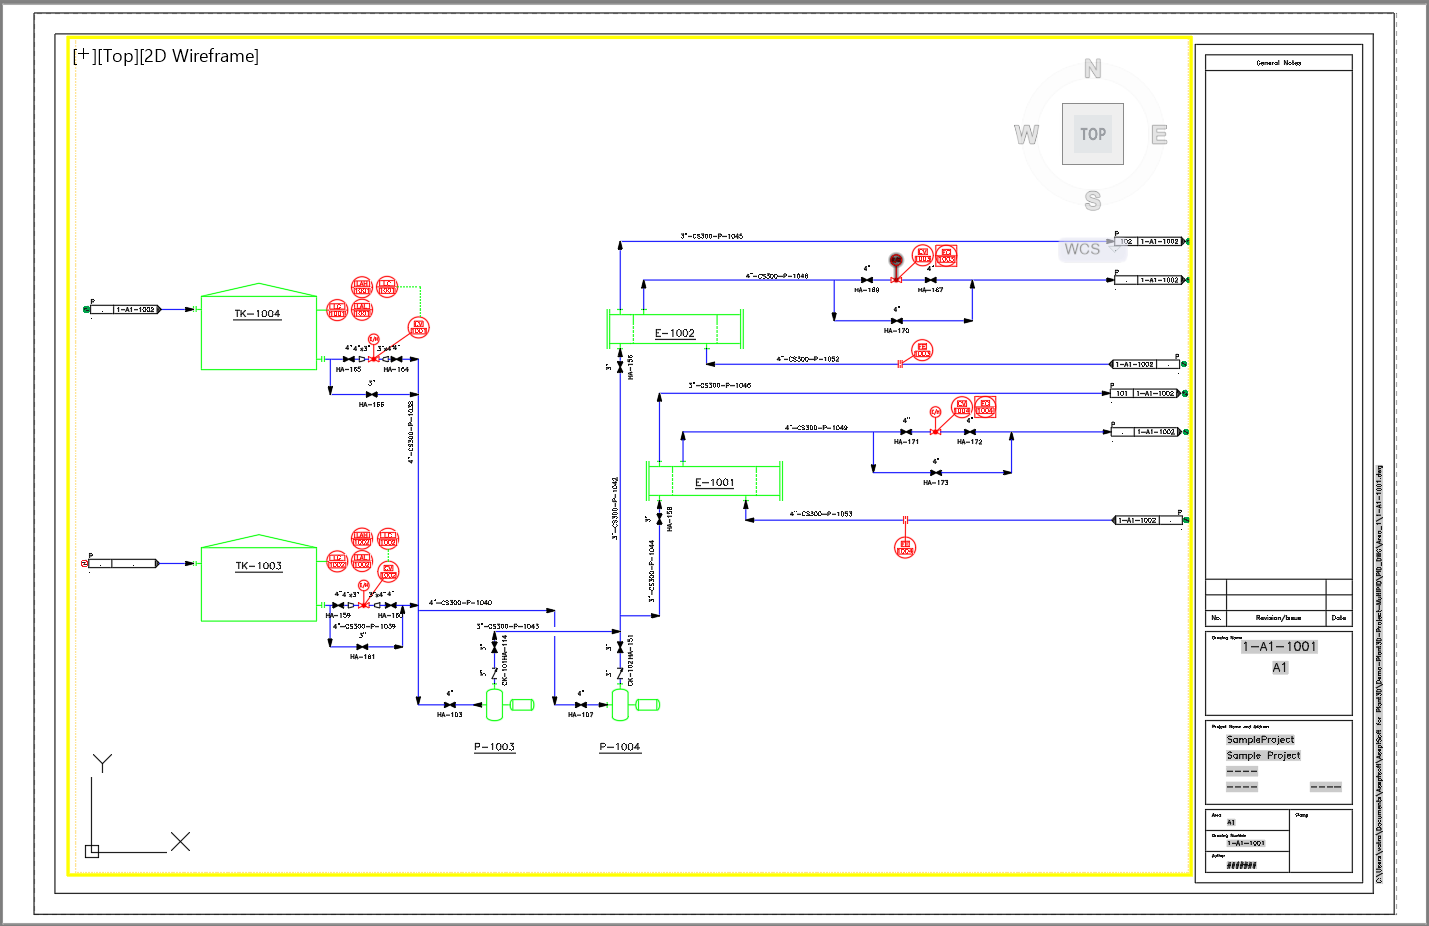Select the HA-161 bypass valve symbol
Image resolution: width=1429 pixels, height=926 pixels.
(x=362, y=647)
